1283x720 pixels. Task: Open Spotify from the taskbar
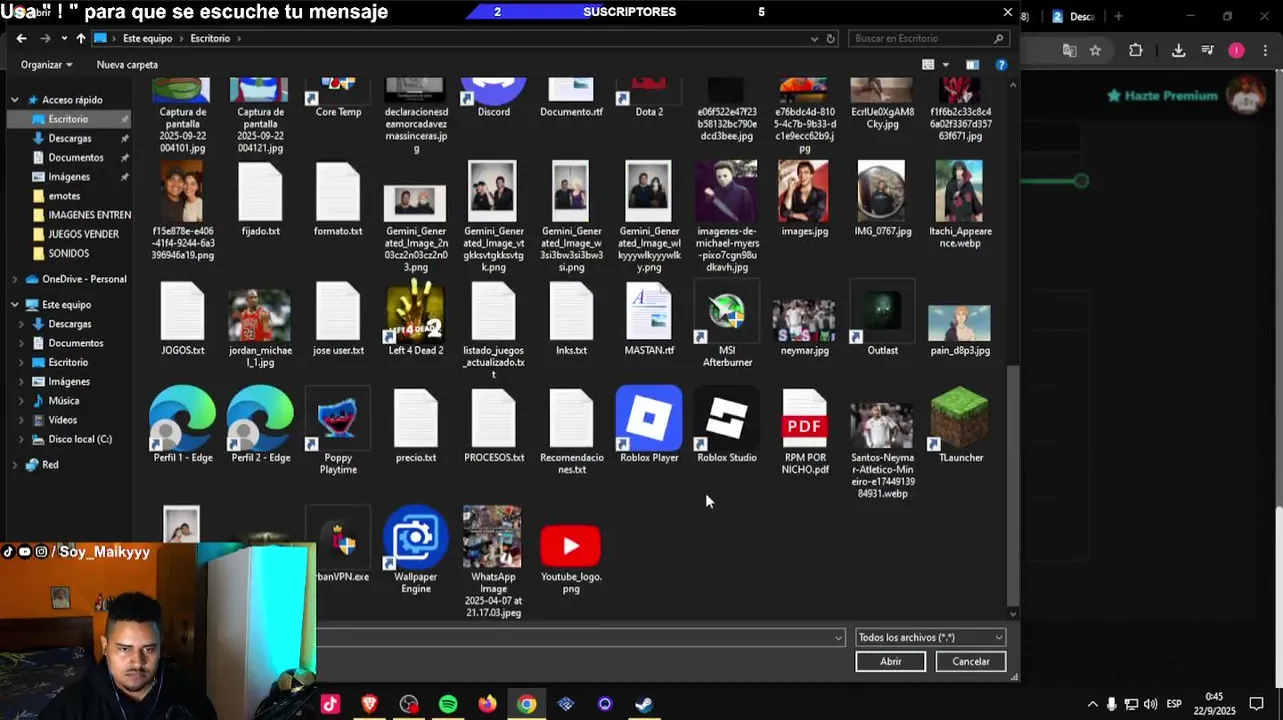coord(448,704)
